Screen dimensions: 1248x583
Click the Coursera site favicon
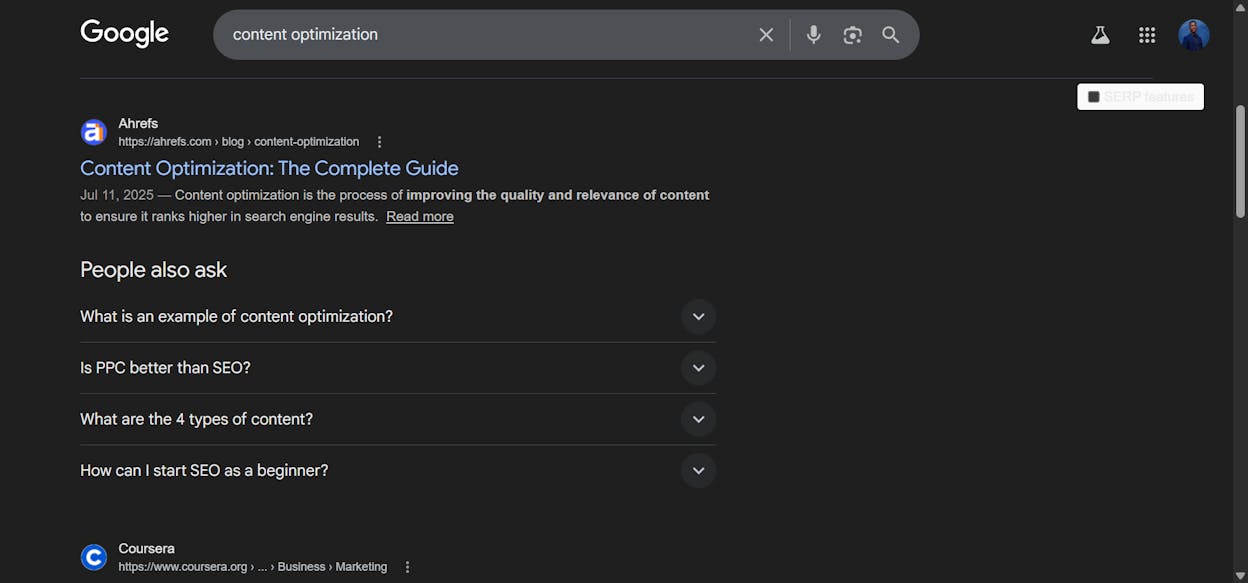click(x=94, y=557)
